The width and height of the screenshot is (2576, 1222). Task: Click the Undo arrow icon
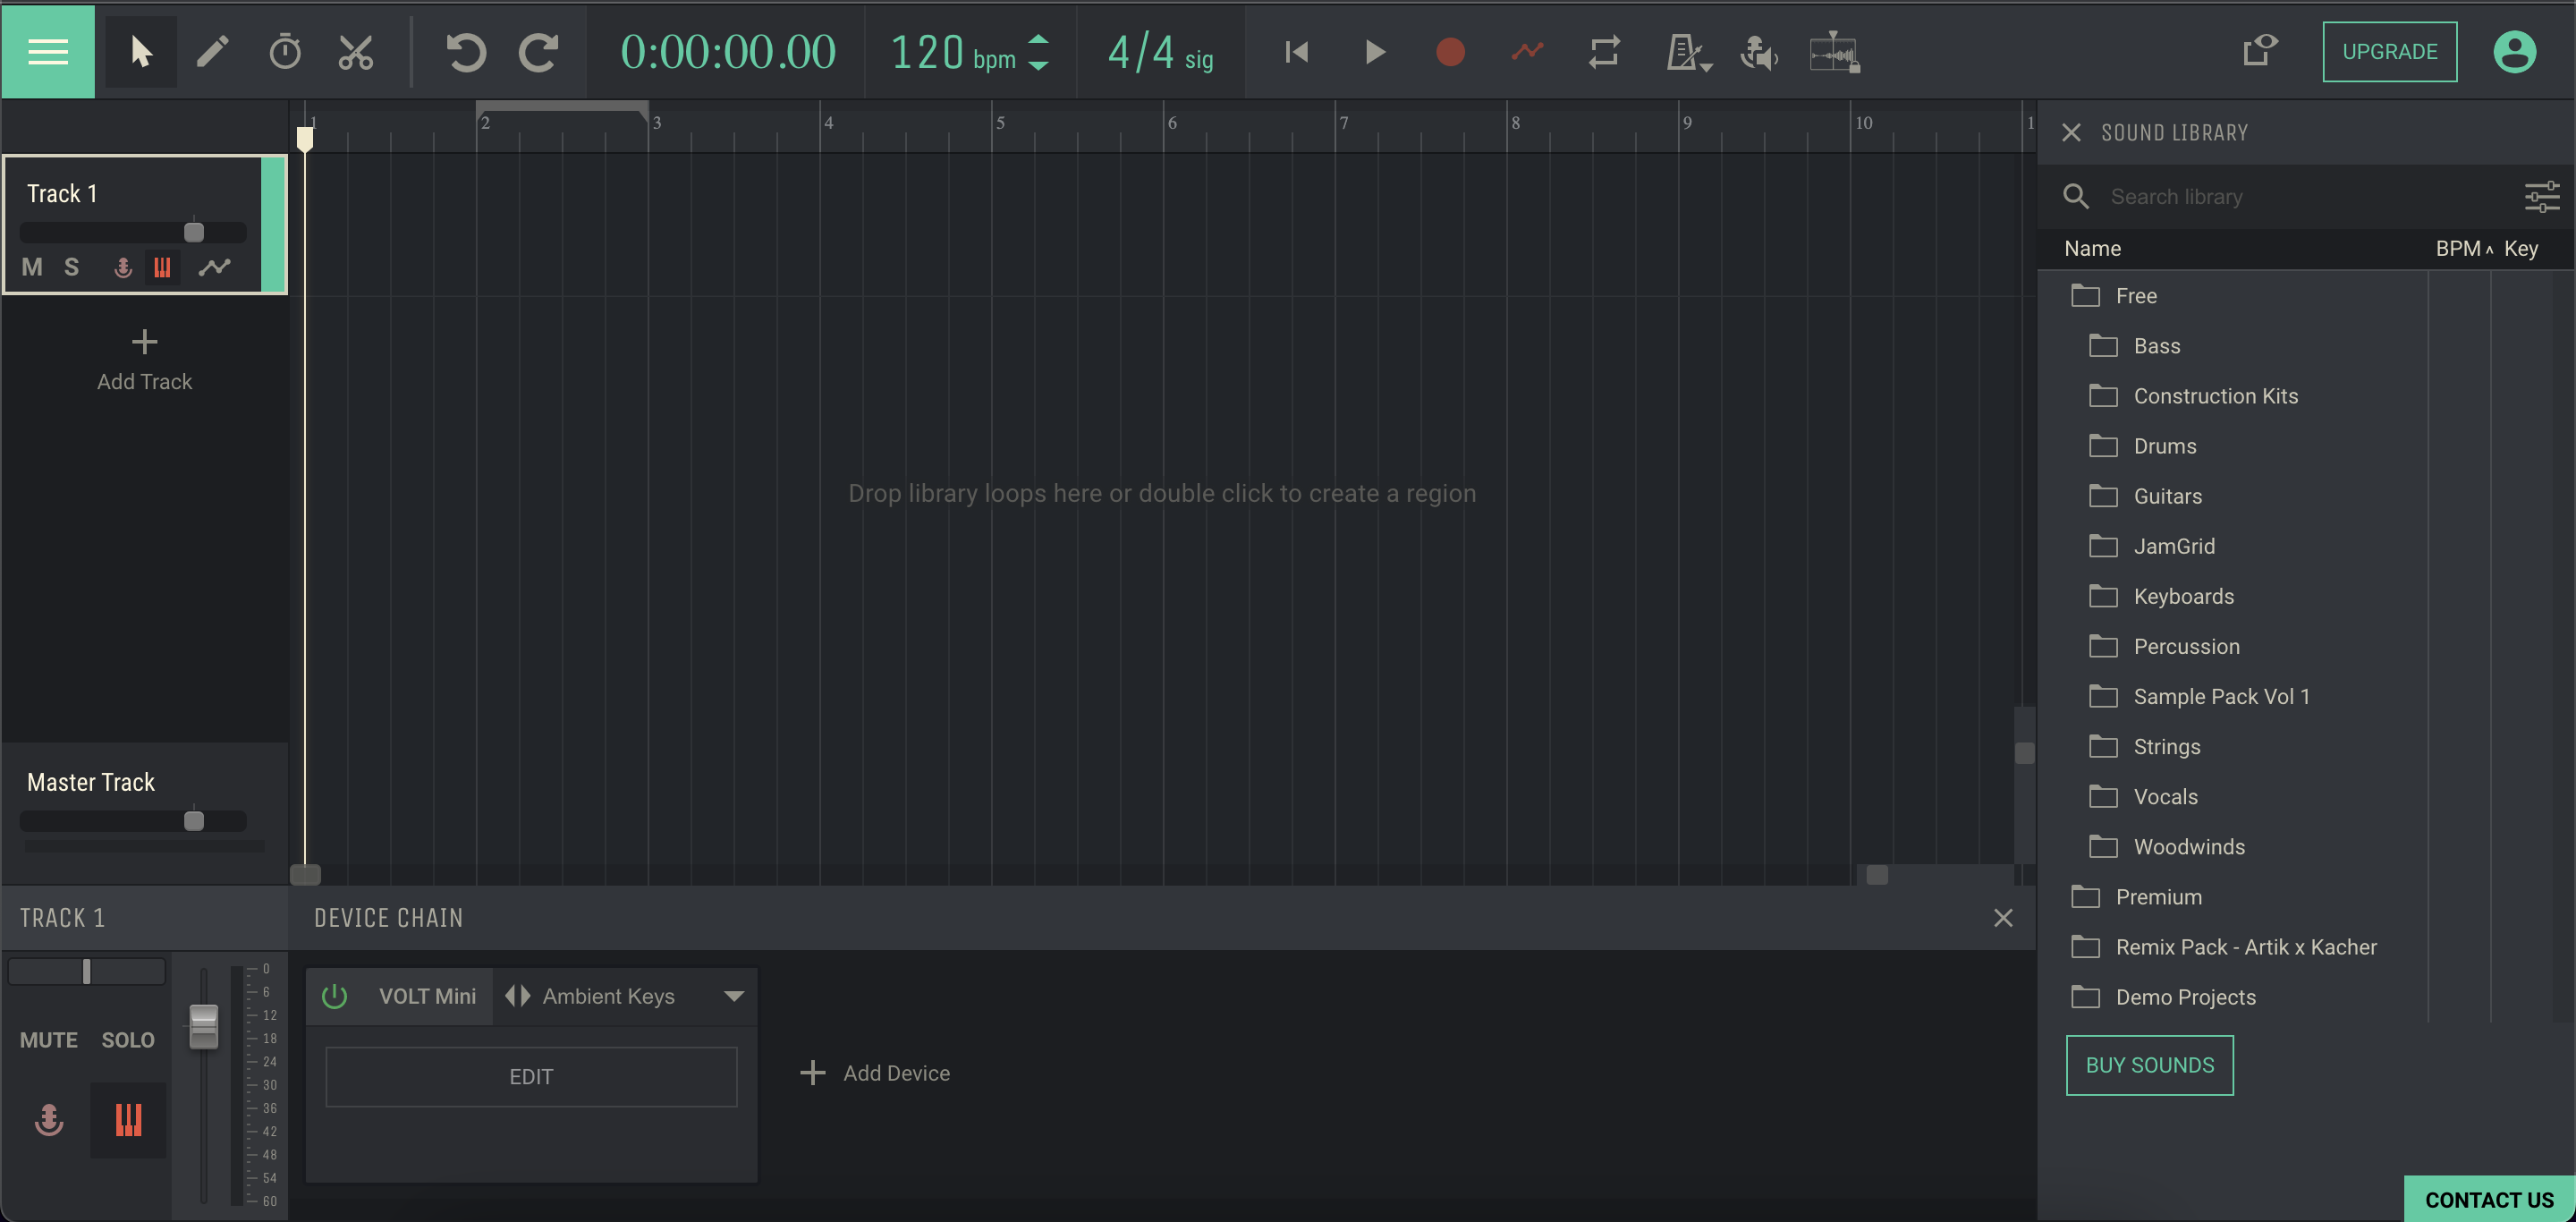coord(465,51)
